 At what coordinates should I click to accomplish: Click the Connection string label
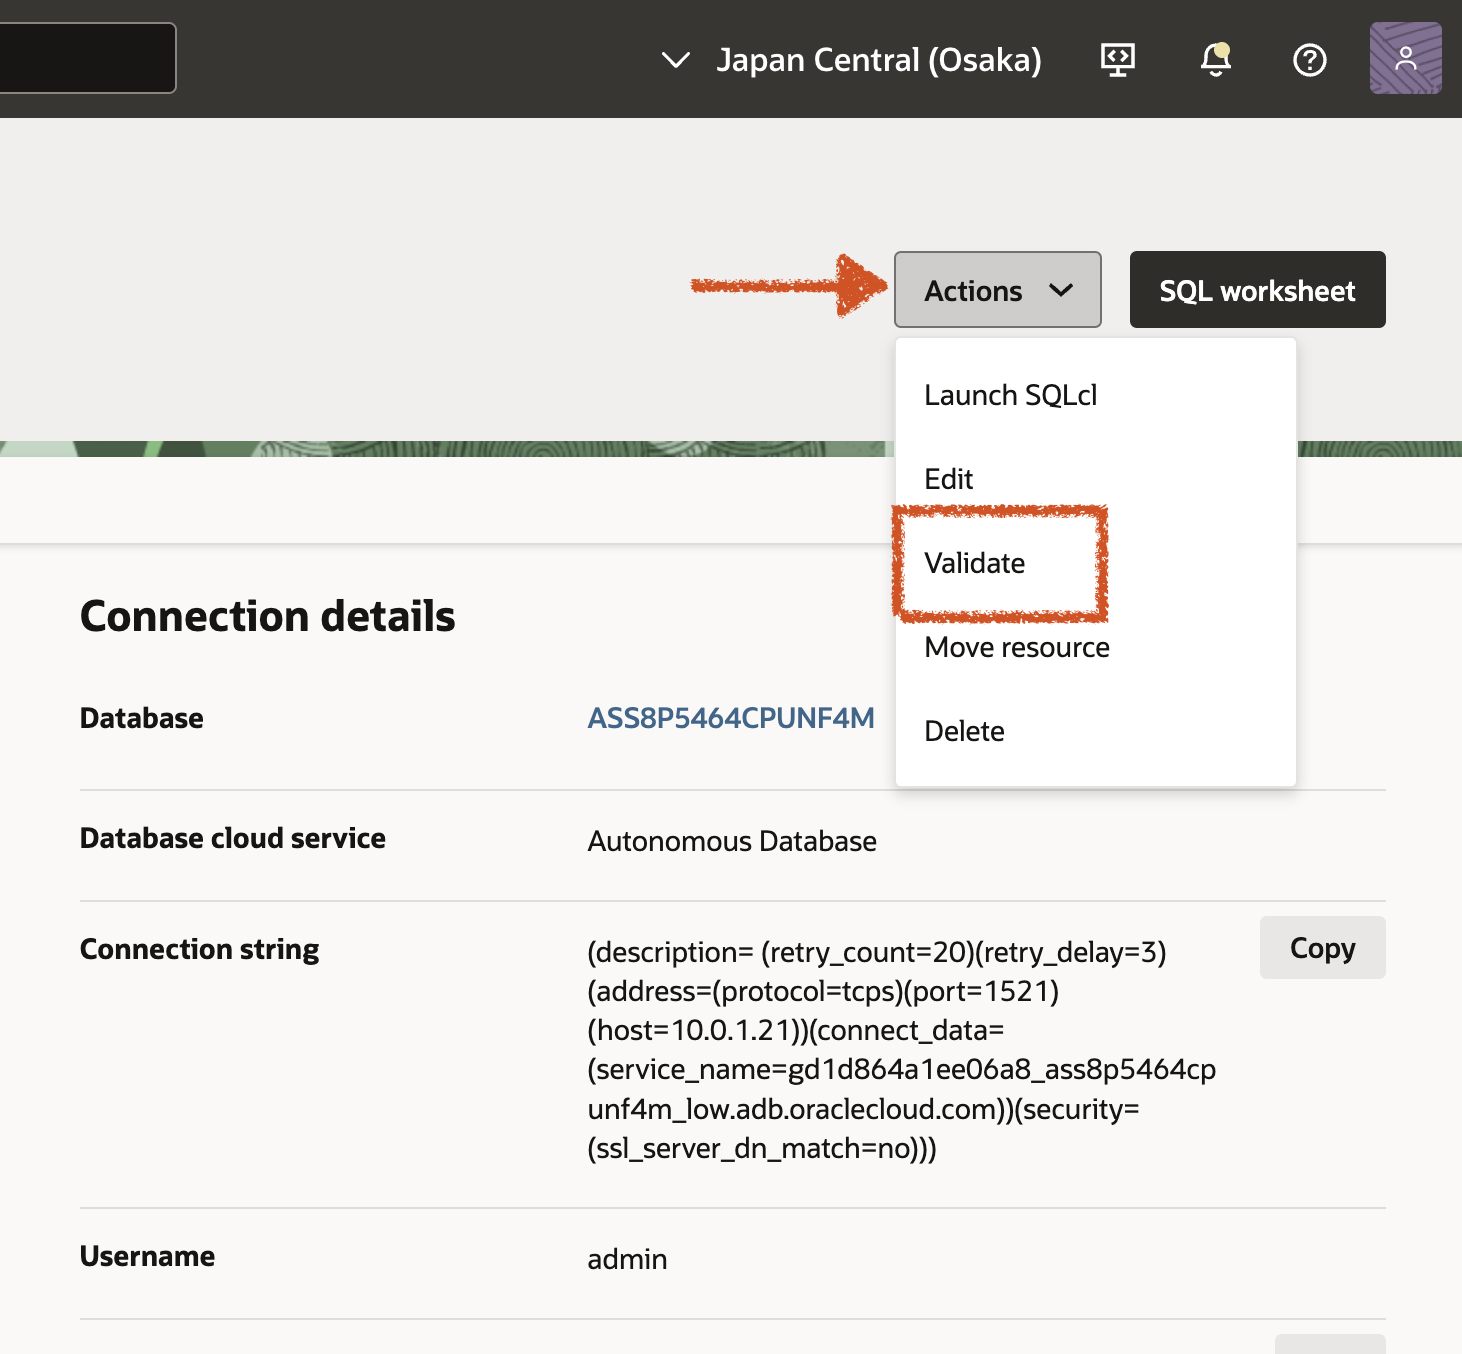[x=199, y=948]
